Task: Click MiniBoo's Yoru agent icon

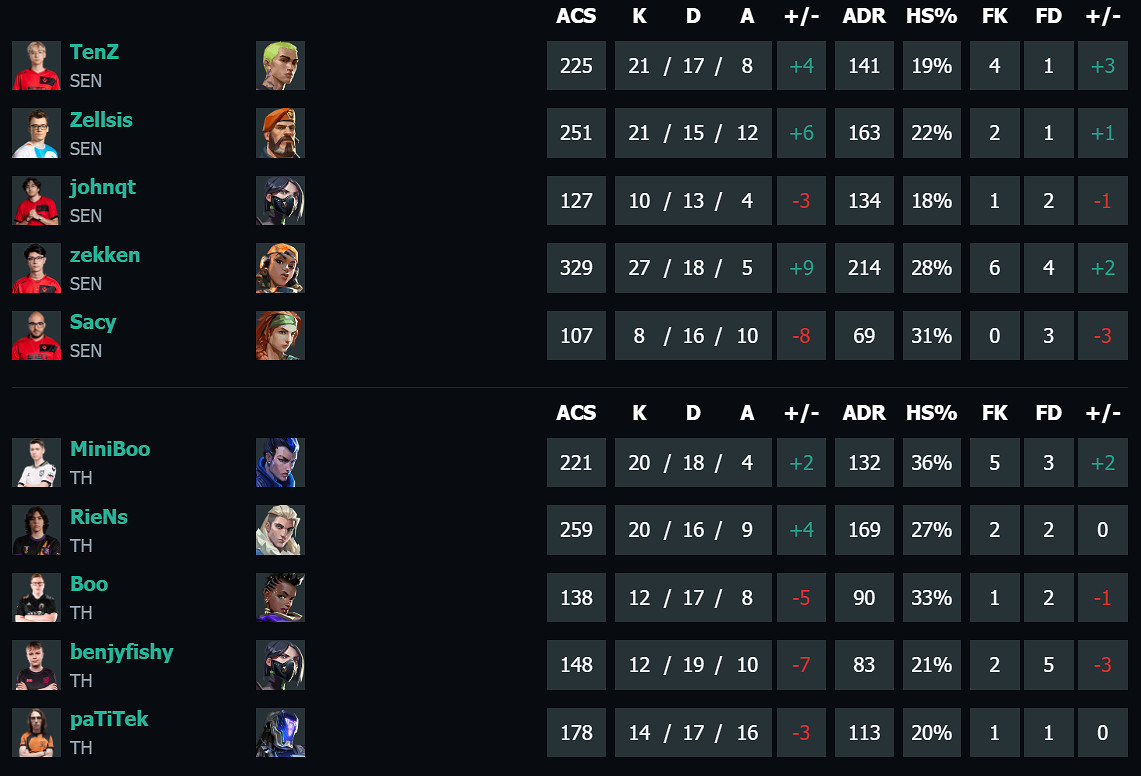Action: [x=280, y=463]
